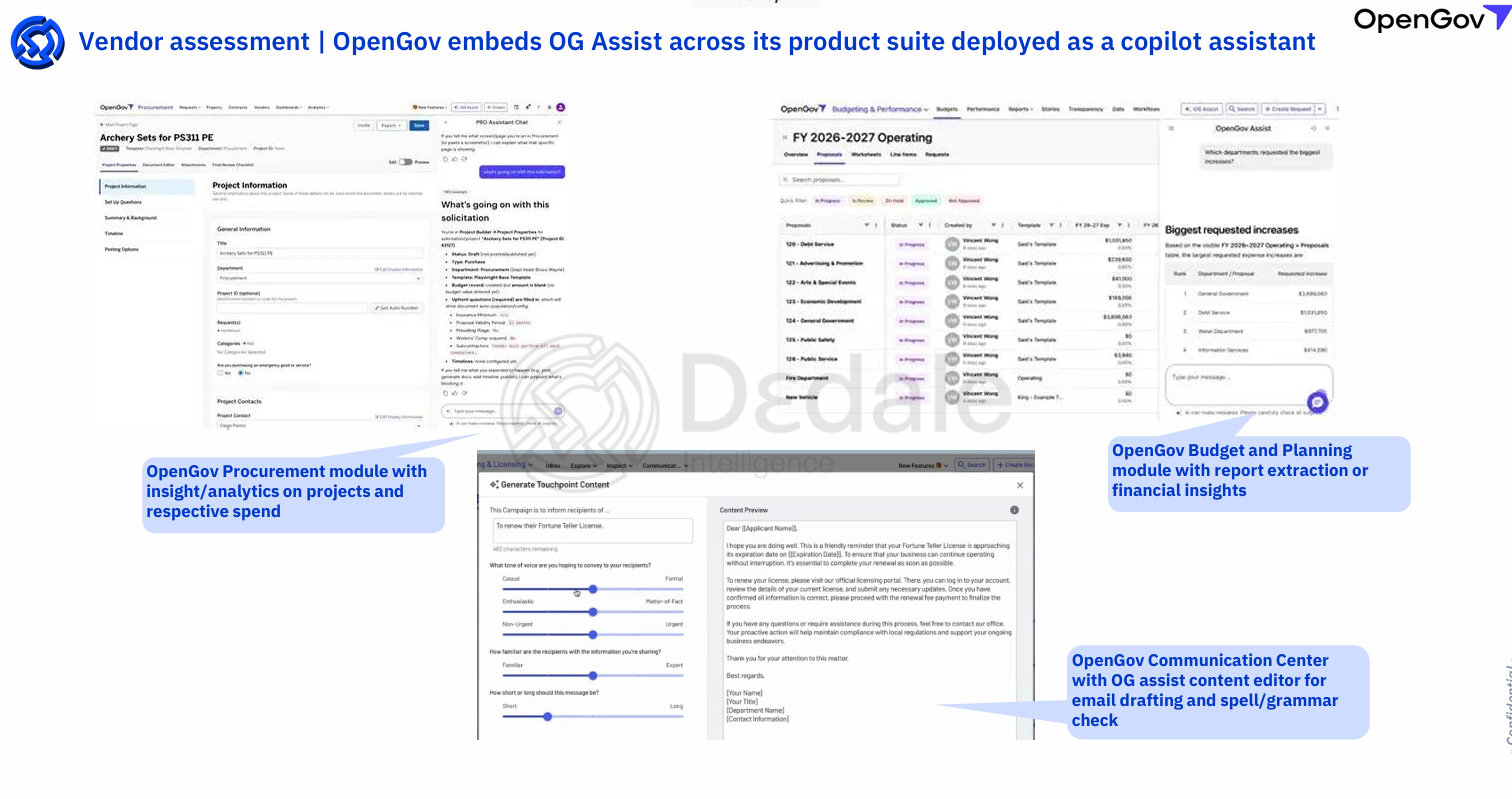1512x799 pixels.
Task: Switch to the Attachments tab
Action: tap(193, 165)
